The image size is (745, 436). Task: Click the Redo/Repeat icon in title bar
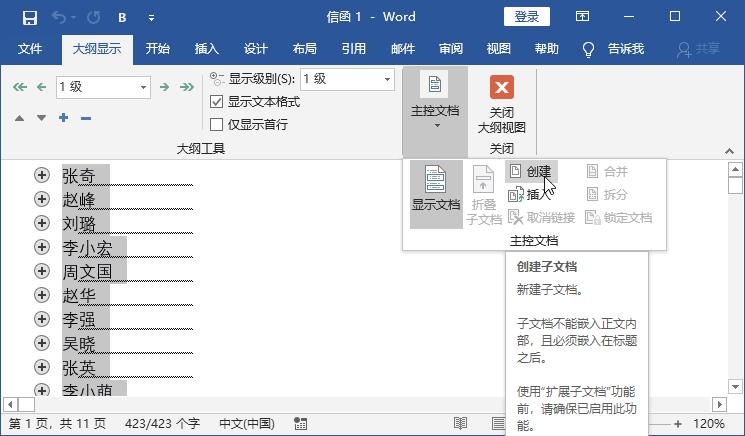pyautogui.click(x=94, y=18)
